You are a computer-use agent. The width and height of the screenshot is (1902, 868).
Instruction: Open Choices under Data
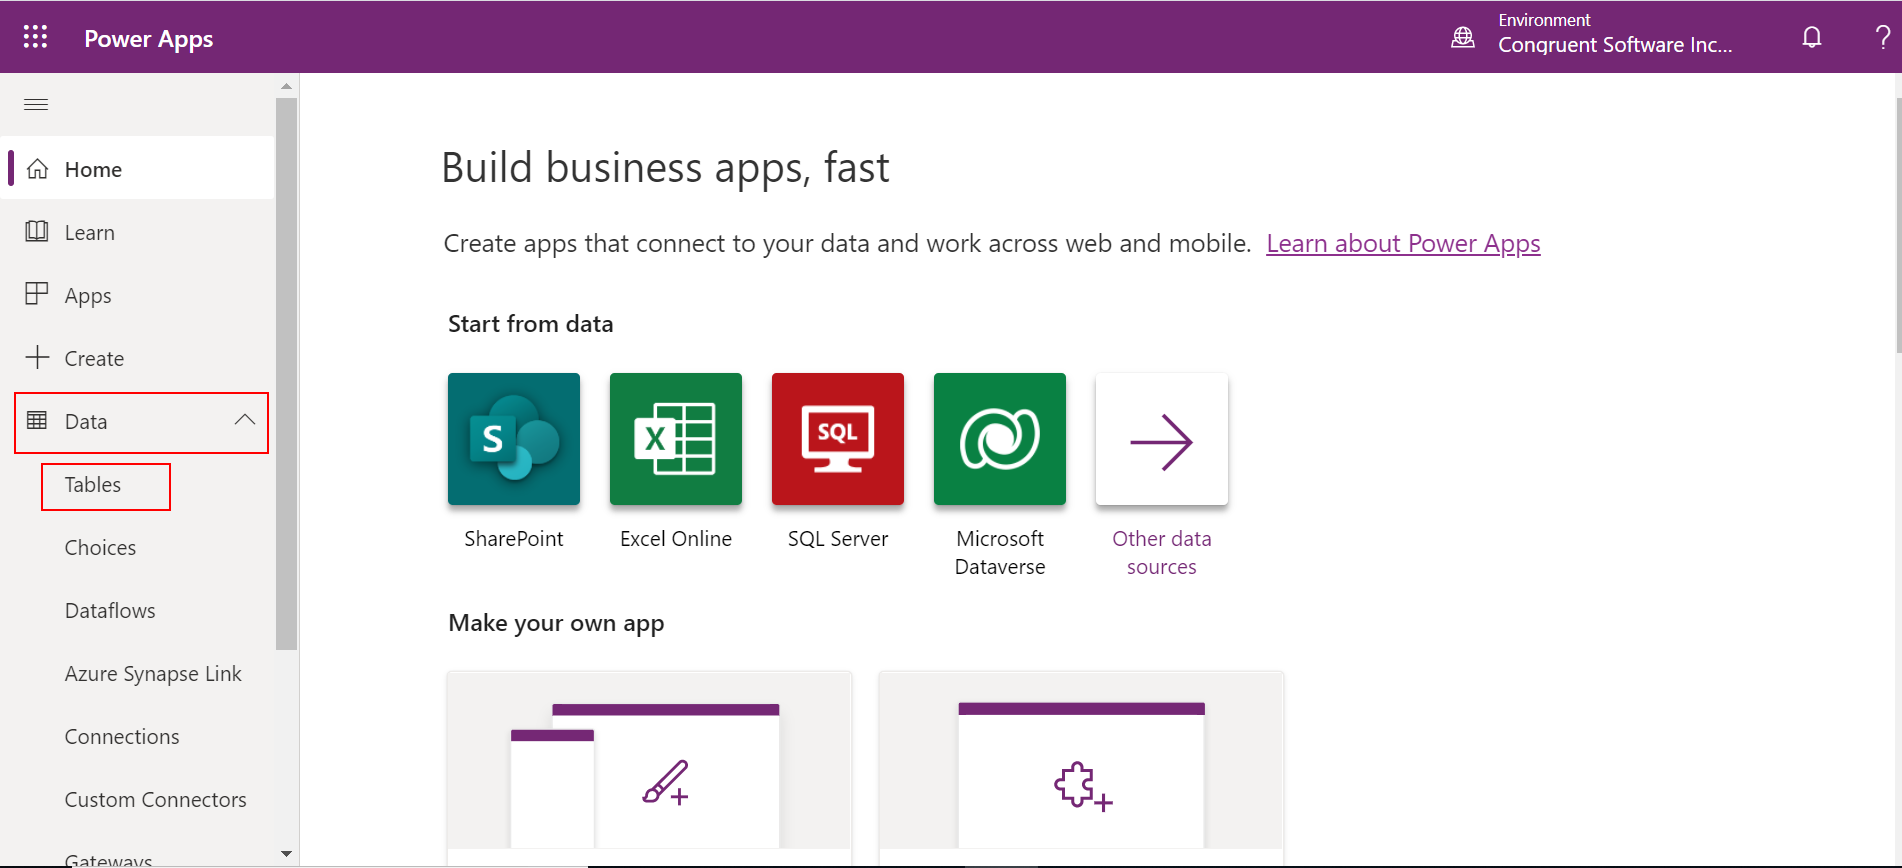(x=100, y=548)
